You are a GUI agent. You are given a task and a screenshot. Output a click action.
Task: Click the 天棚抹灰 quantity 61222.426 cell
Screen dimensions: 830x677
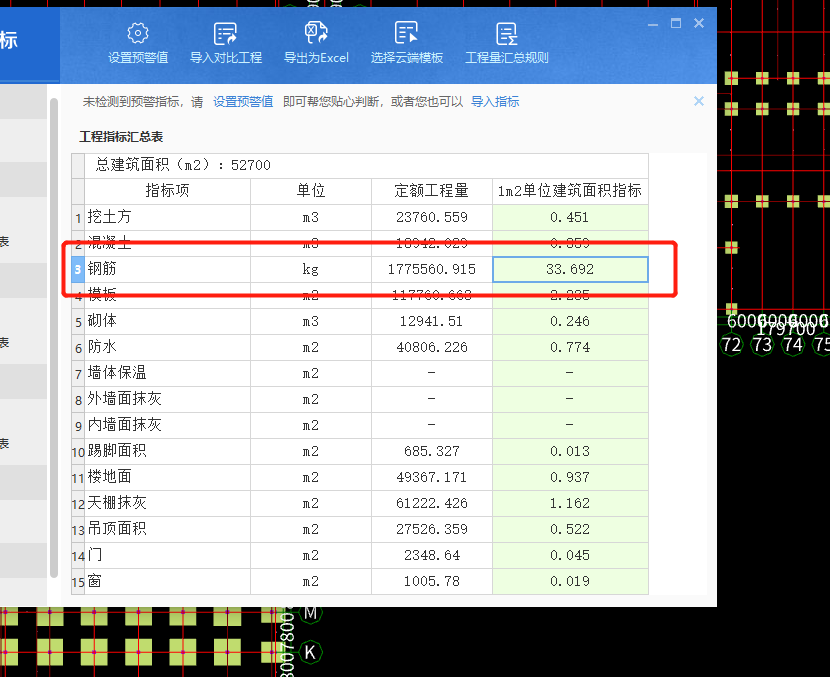coord(431,503)
